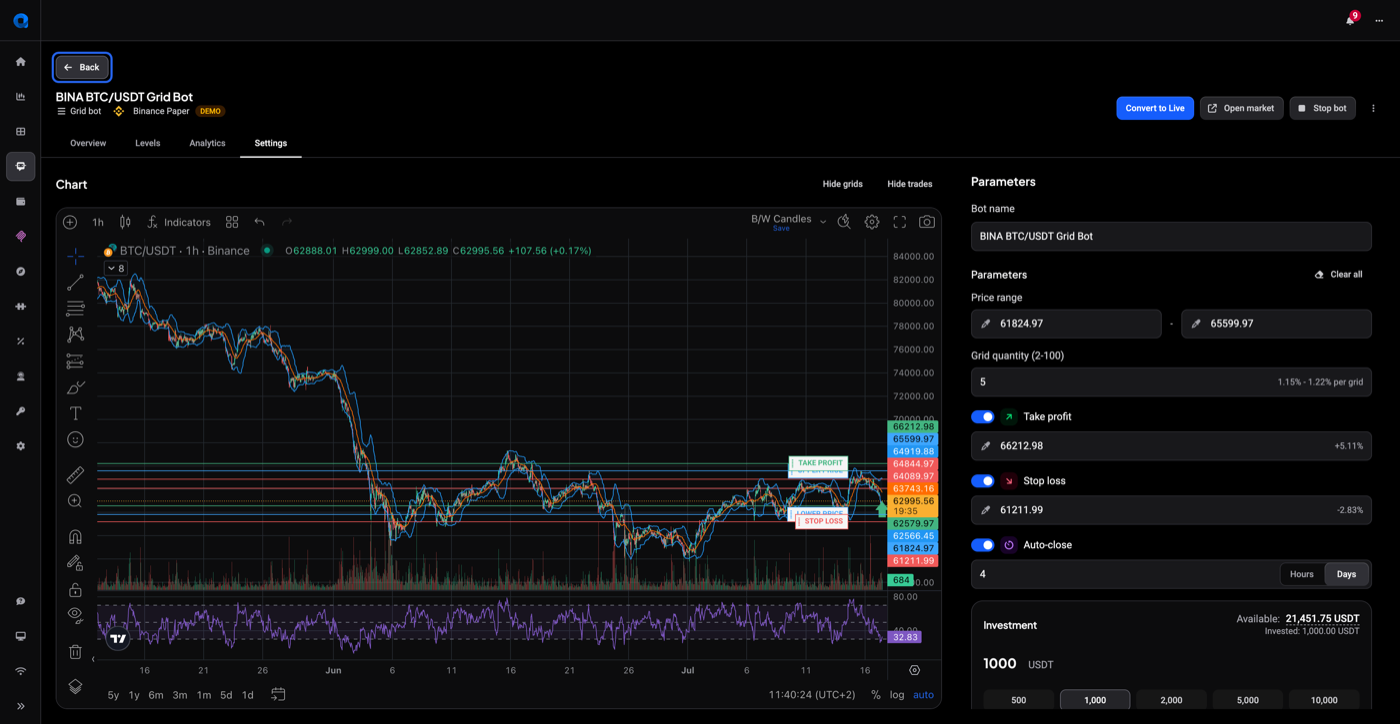Hide all drawings with eye icon

tap(75, 615)
